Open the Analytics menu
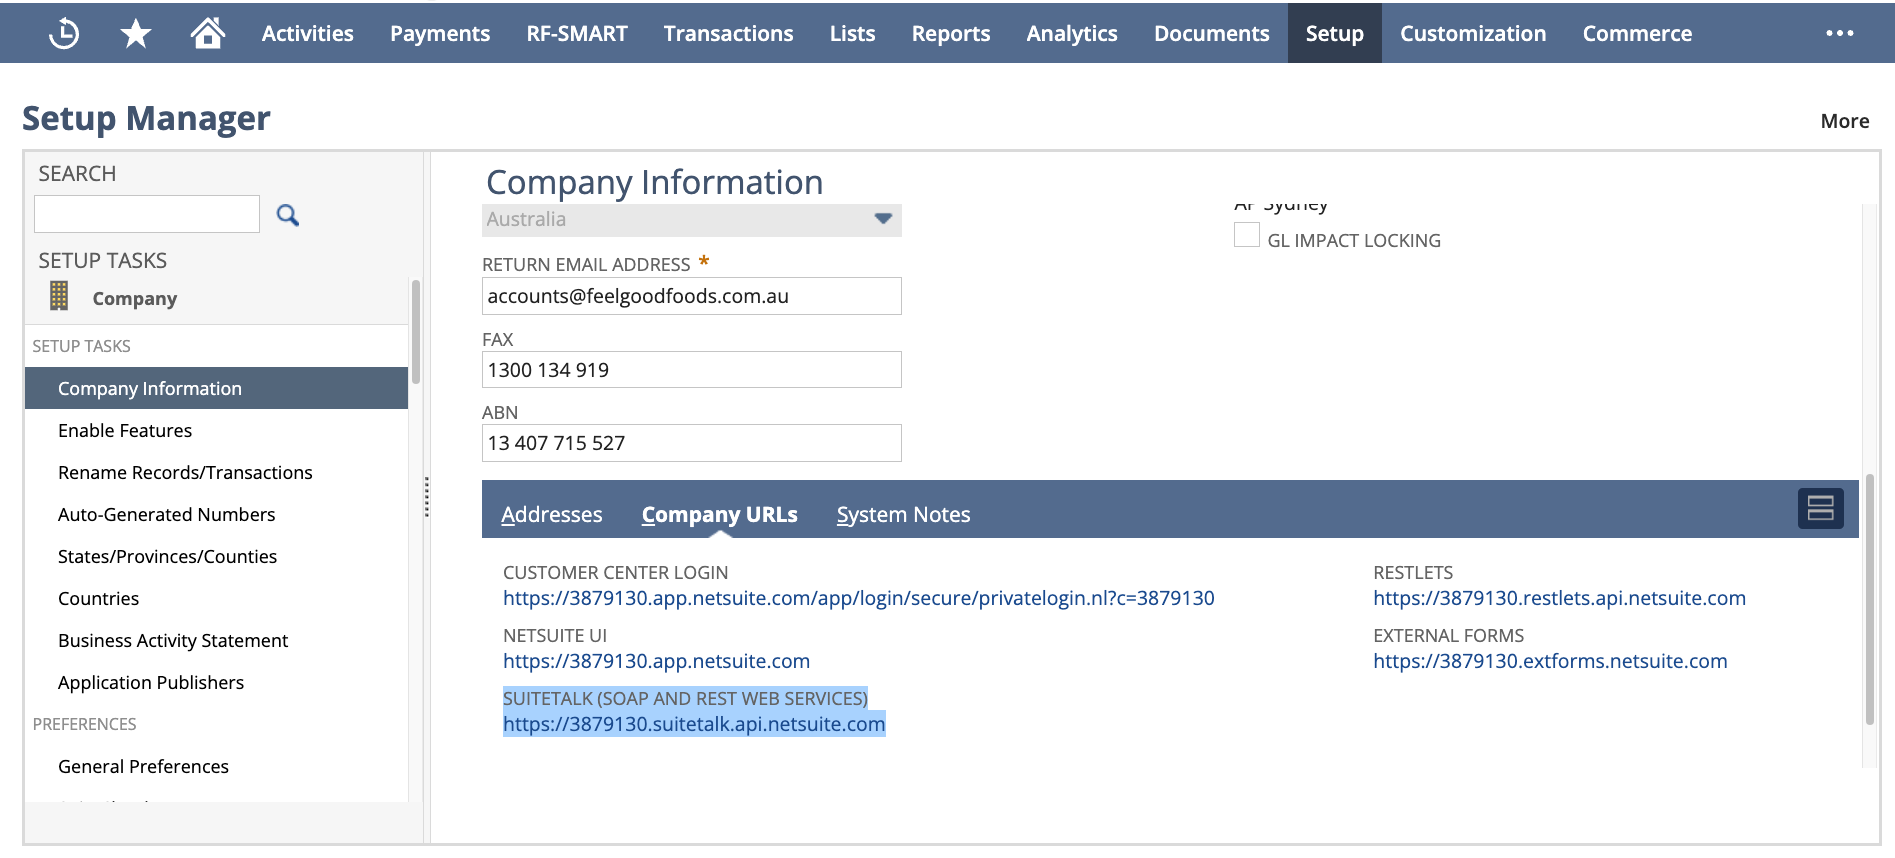 1072,33
